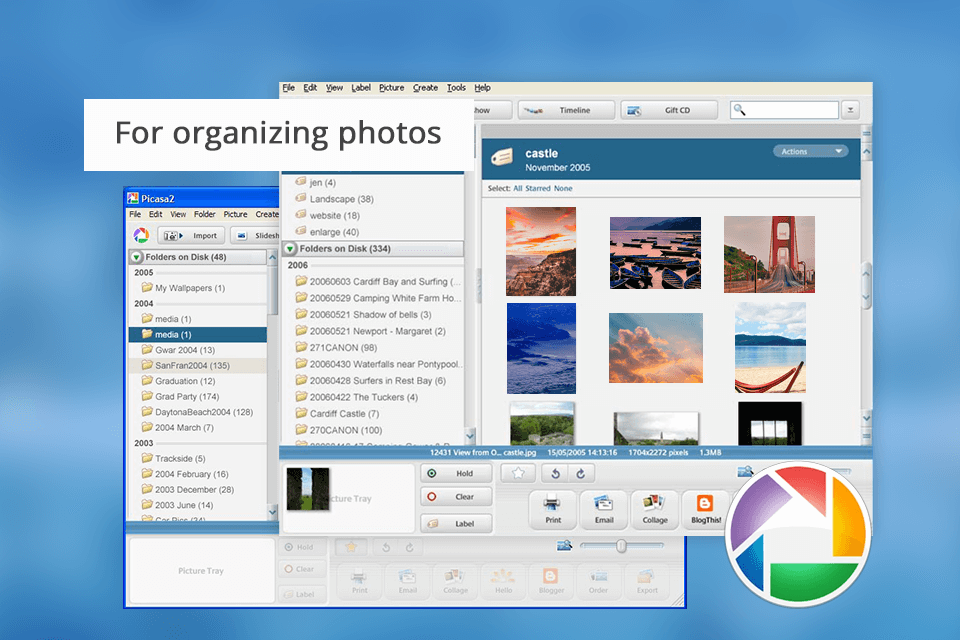Open the 270CANON (100) folder
The height and width of the screenshot is (640, 960).
(x=339, y=431)
